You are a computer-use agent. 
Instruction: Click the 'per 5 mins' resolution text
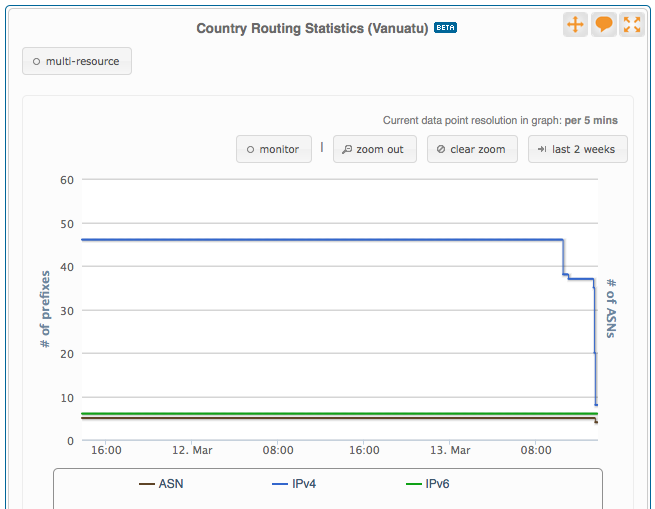(591, 120)
